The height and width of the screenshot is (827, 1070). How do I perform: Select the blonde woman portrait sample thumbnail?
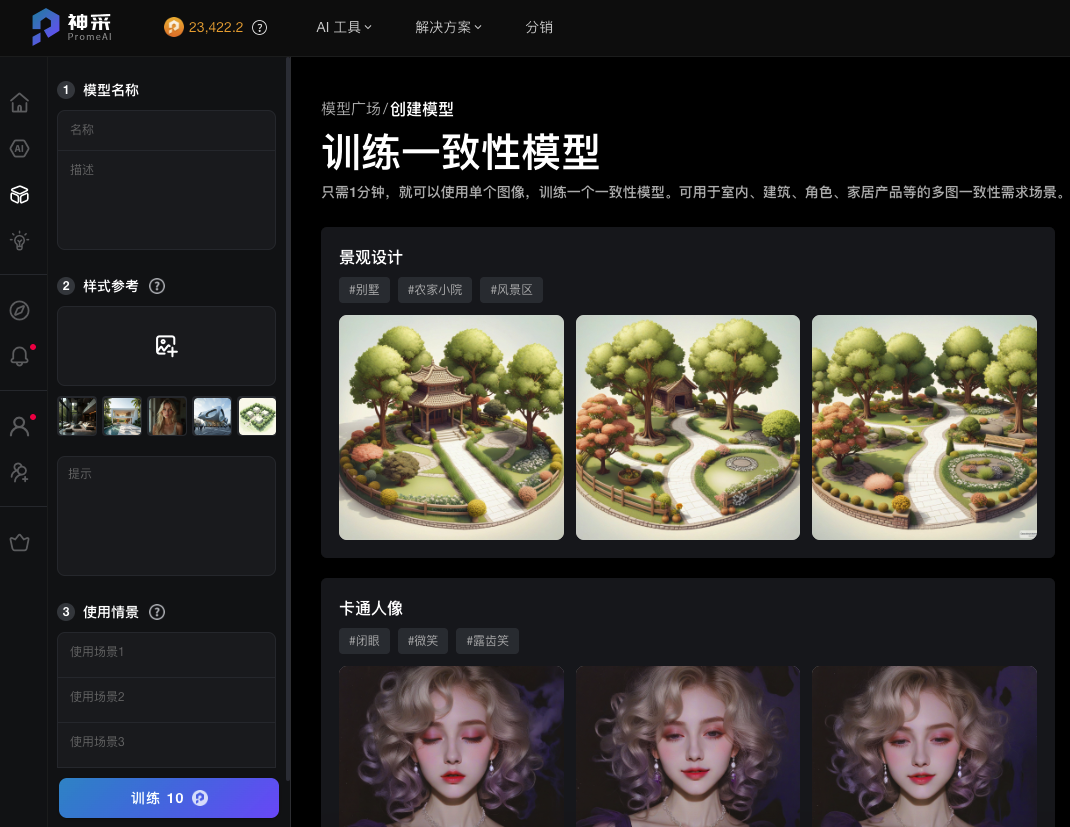(x=167, y=416)
